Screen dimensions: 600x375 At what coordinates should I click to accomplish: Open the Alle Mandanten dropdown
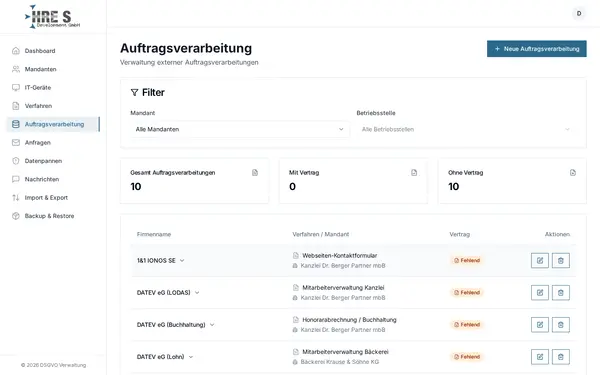click(240, 129)
